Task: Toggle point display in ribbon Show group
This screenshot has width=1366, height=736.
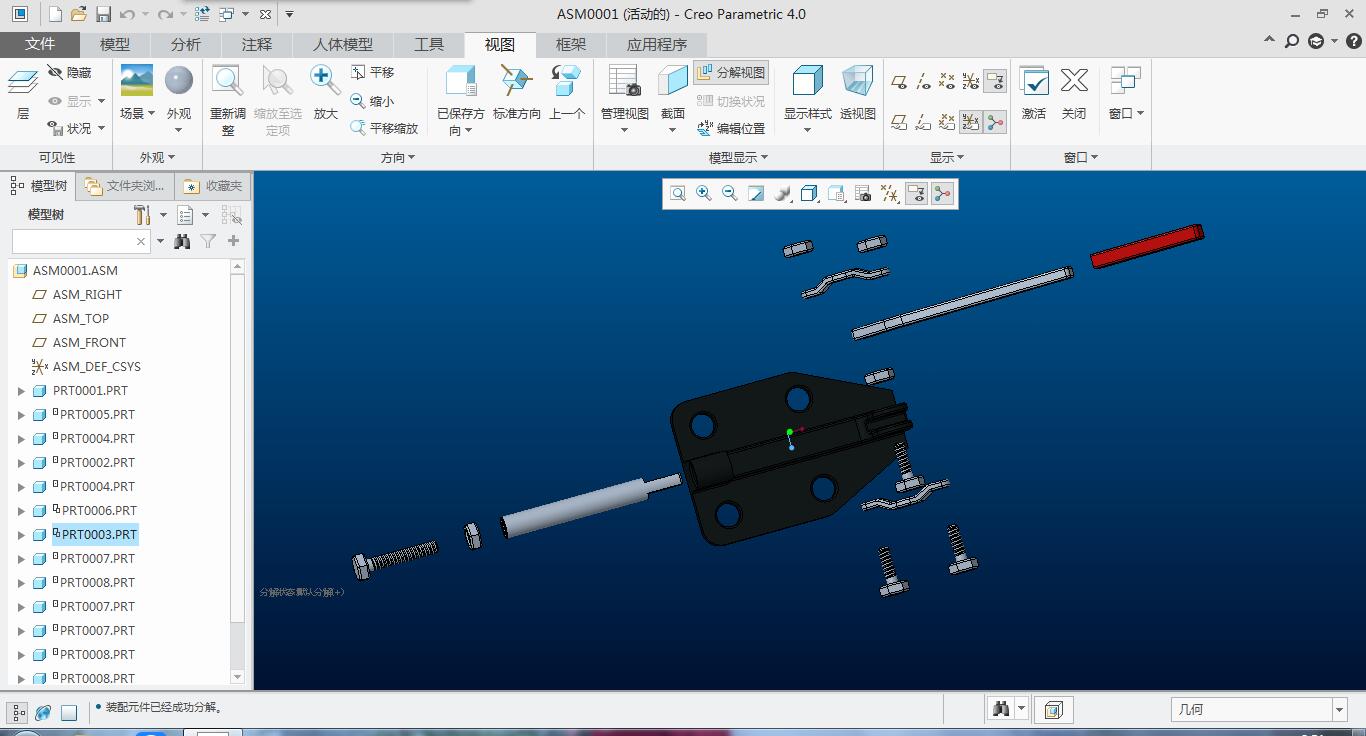Action: click(946, 81)
